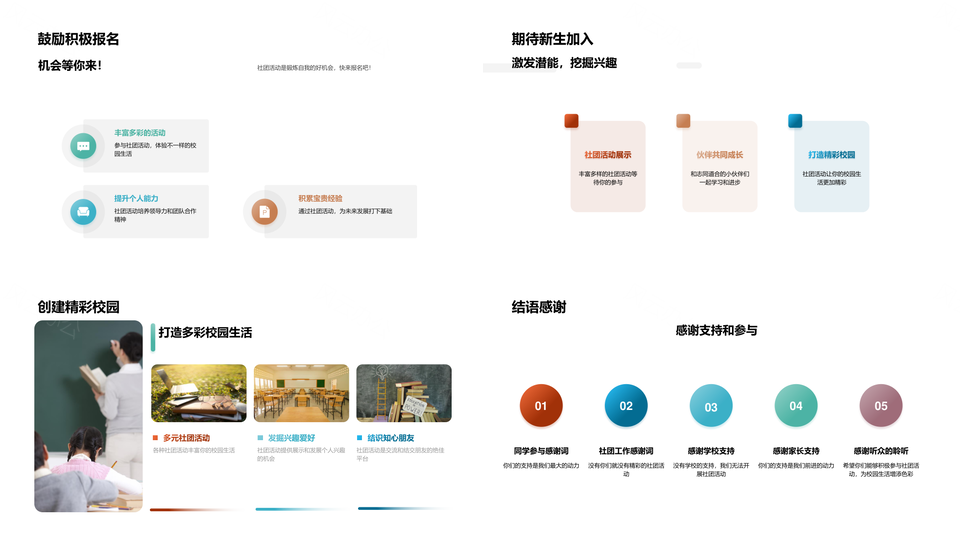Select the orange document icon
960x548 pixels.
pyautogui.click(x=264, y=211)
